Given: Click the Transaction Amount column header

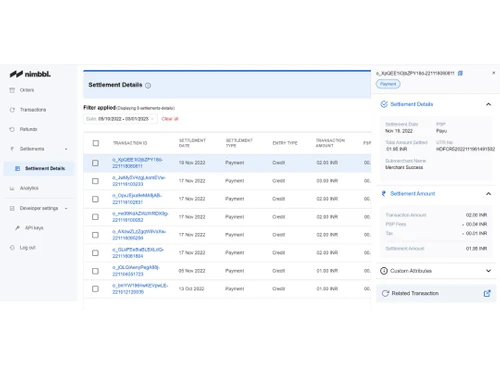Looking at the screenshot, I should tap(330, 143).
